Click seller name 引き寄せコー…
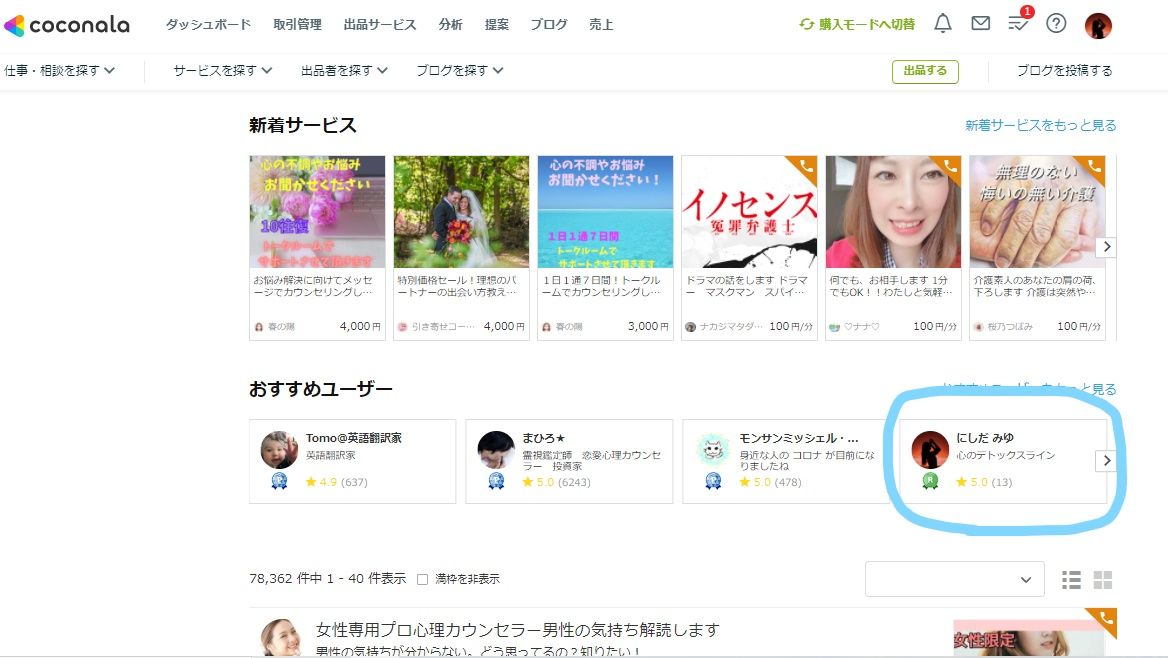Screen dimensions: 1168x658 (x=442, y=326)
